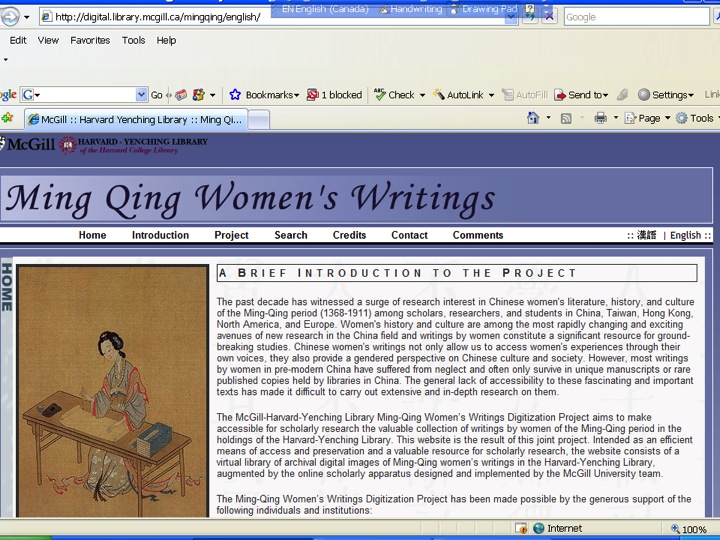Image resolution: width=720 pixels, height=540 pixels.
Task: Click the language bar help icon
Action: (x=530, y=9)
